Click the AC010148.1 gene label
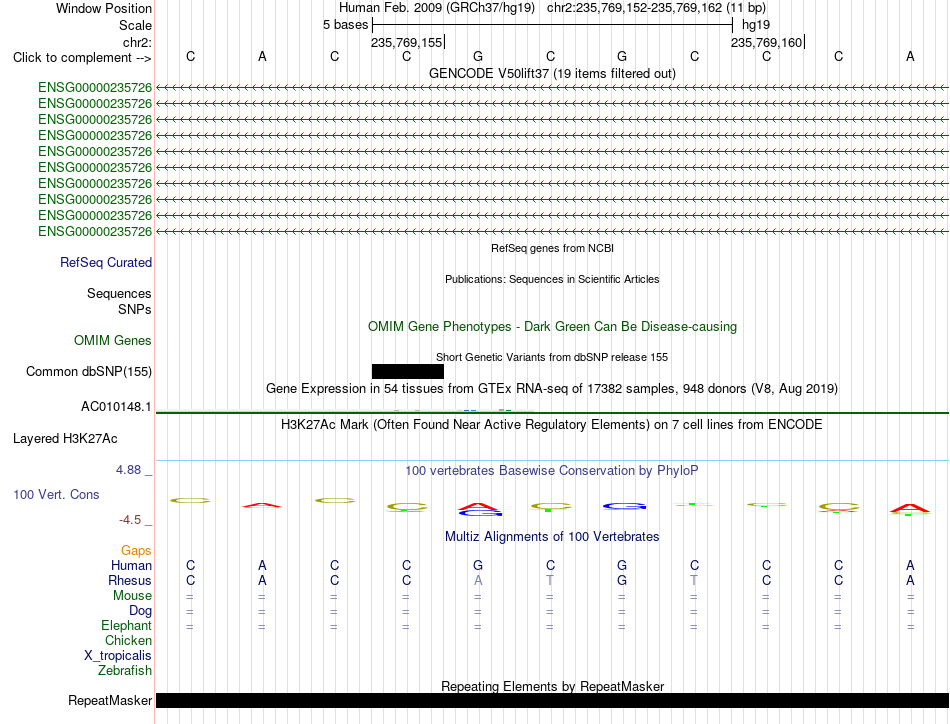 click(x=116, y=407)
